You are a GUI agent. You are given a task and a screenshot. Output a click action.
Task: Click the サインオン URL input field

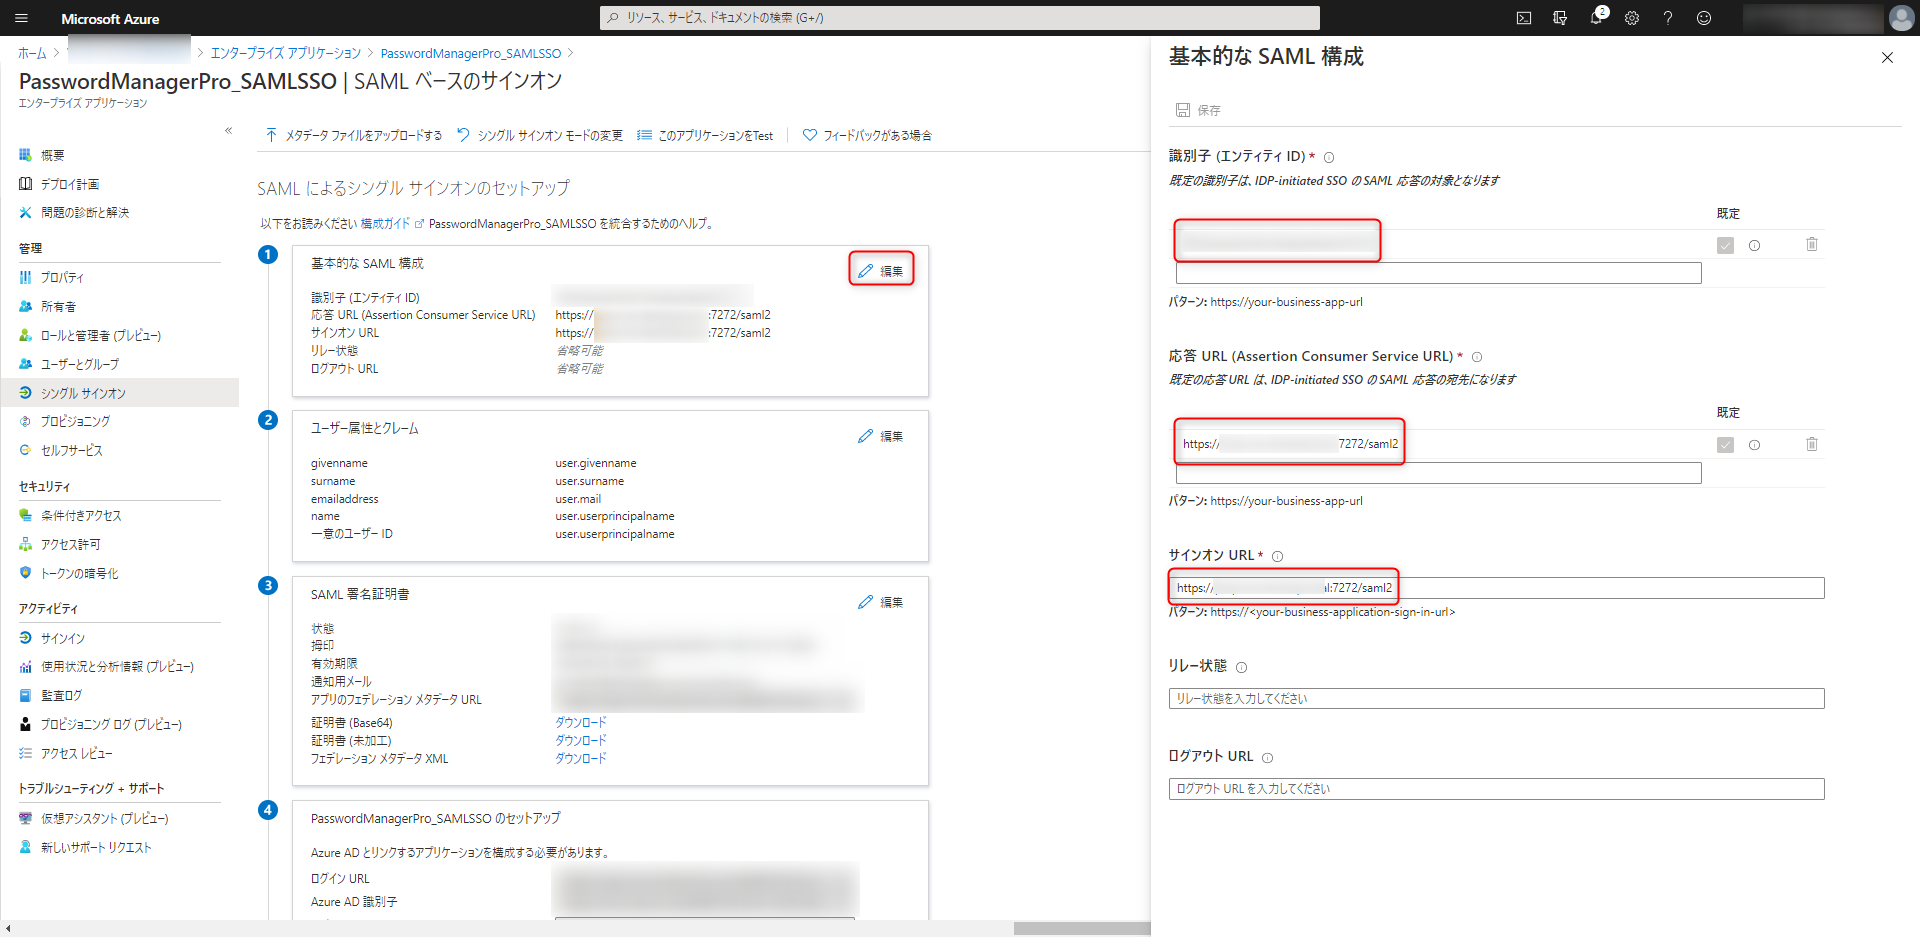1496,588
